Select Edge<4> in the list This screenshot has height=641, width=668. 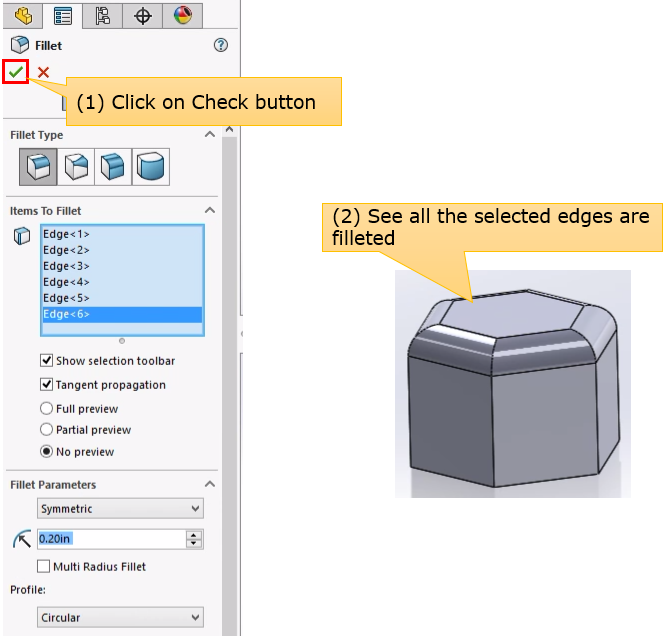[x=122, y=282]
